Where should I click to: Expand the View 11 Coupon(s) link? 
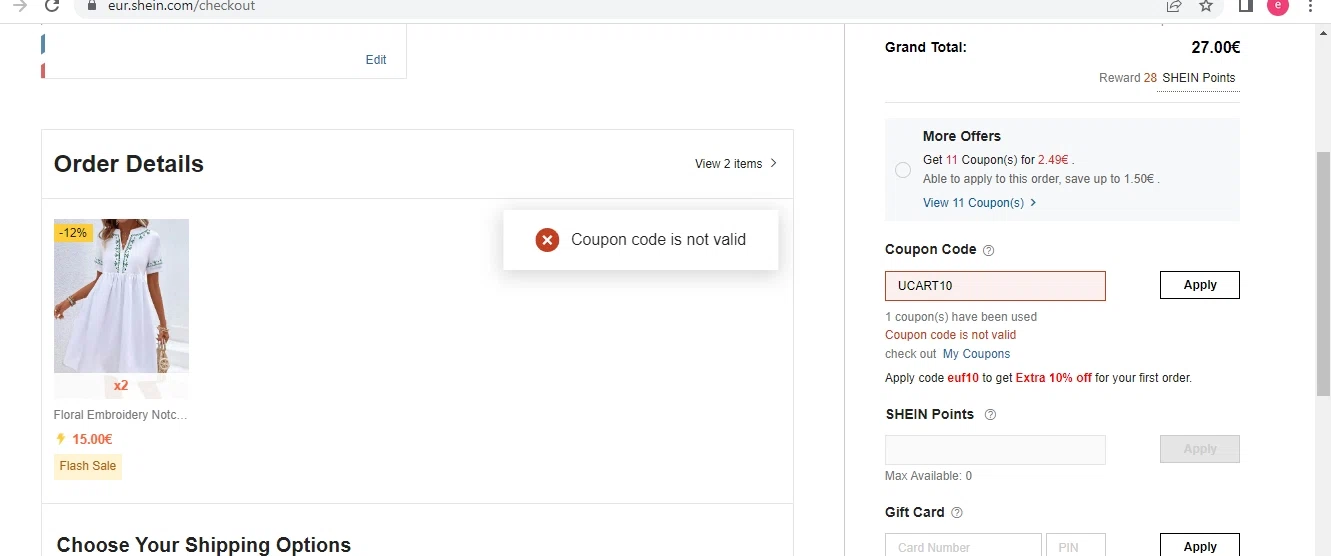pos(979,203)
